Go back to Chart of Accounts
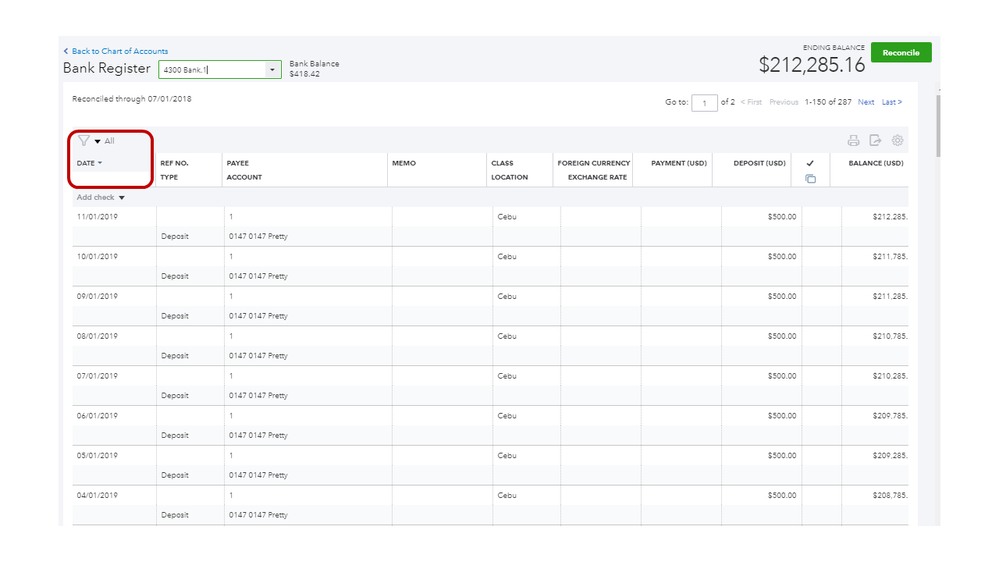The image size is (999, 562). (x=119, y=51)
